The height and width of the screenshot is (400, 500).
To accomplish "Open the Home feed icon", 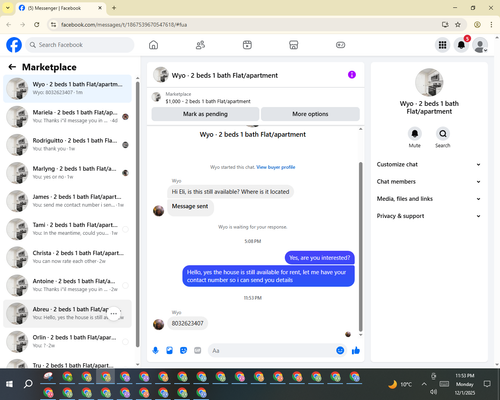I will click(153, 45).
